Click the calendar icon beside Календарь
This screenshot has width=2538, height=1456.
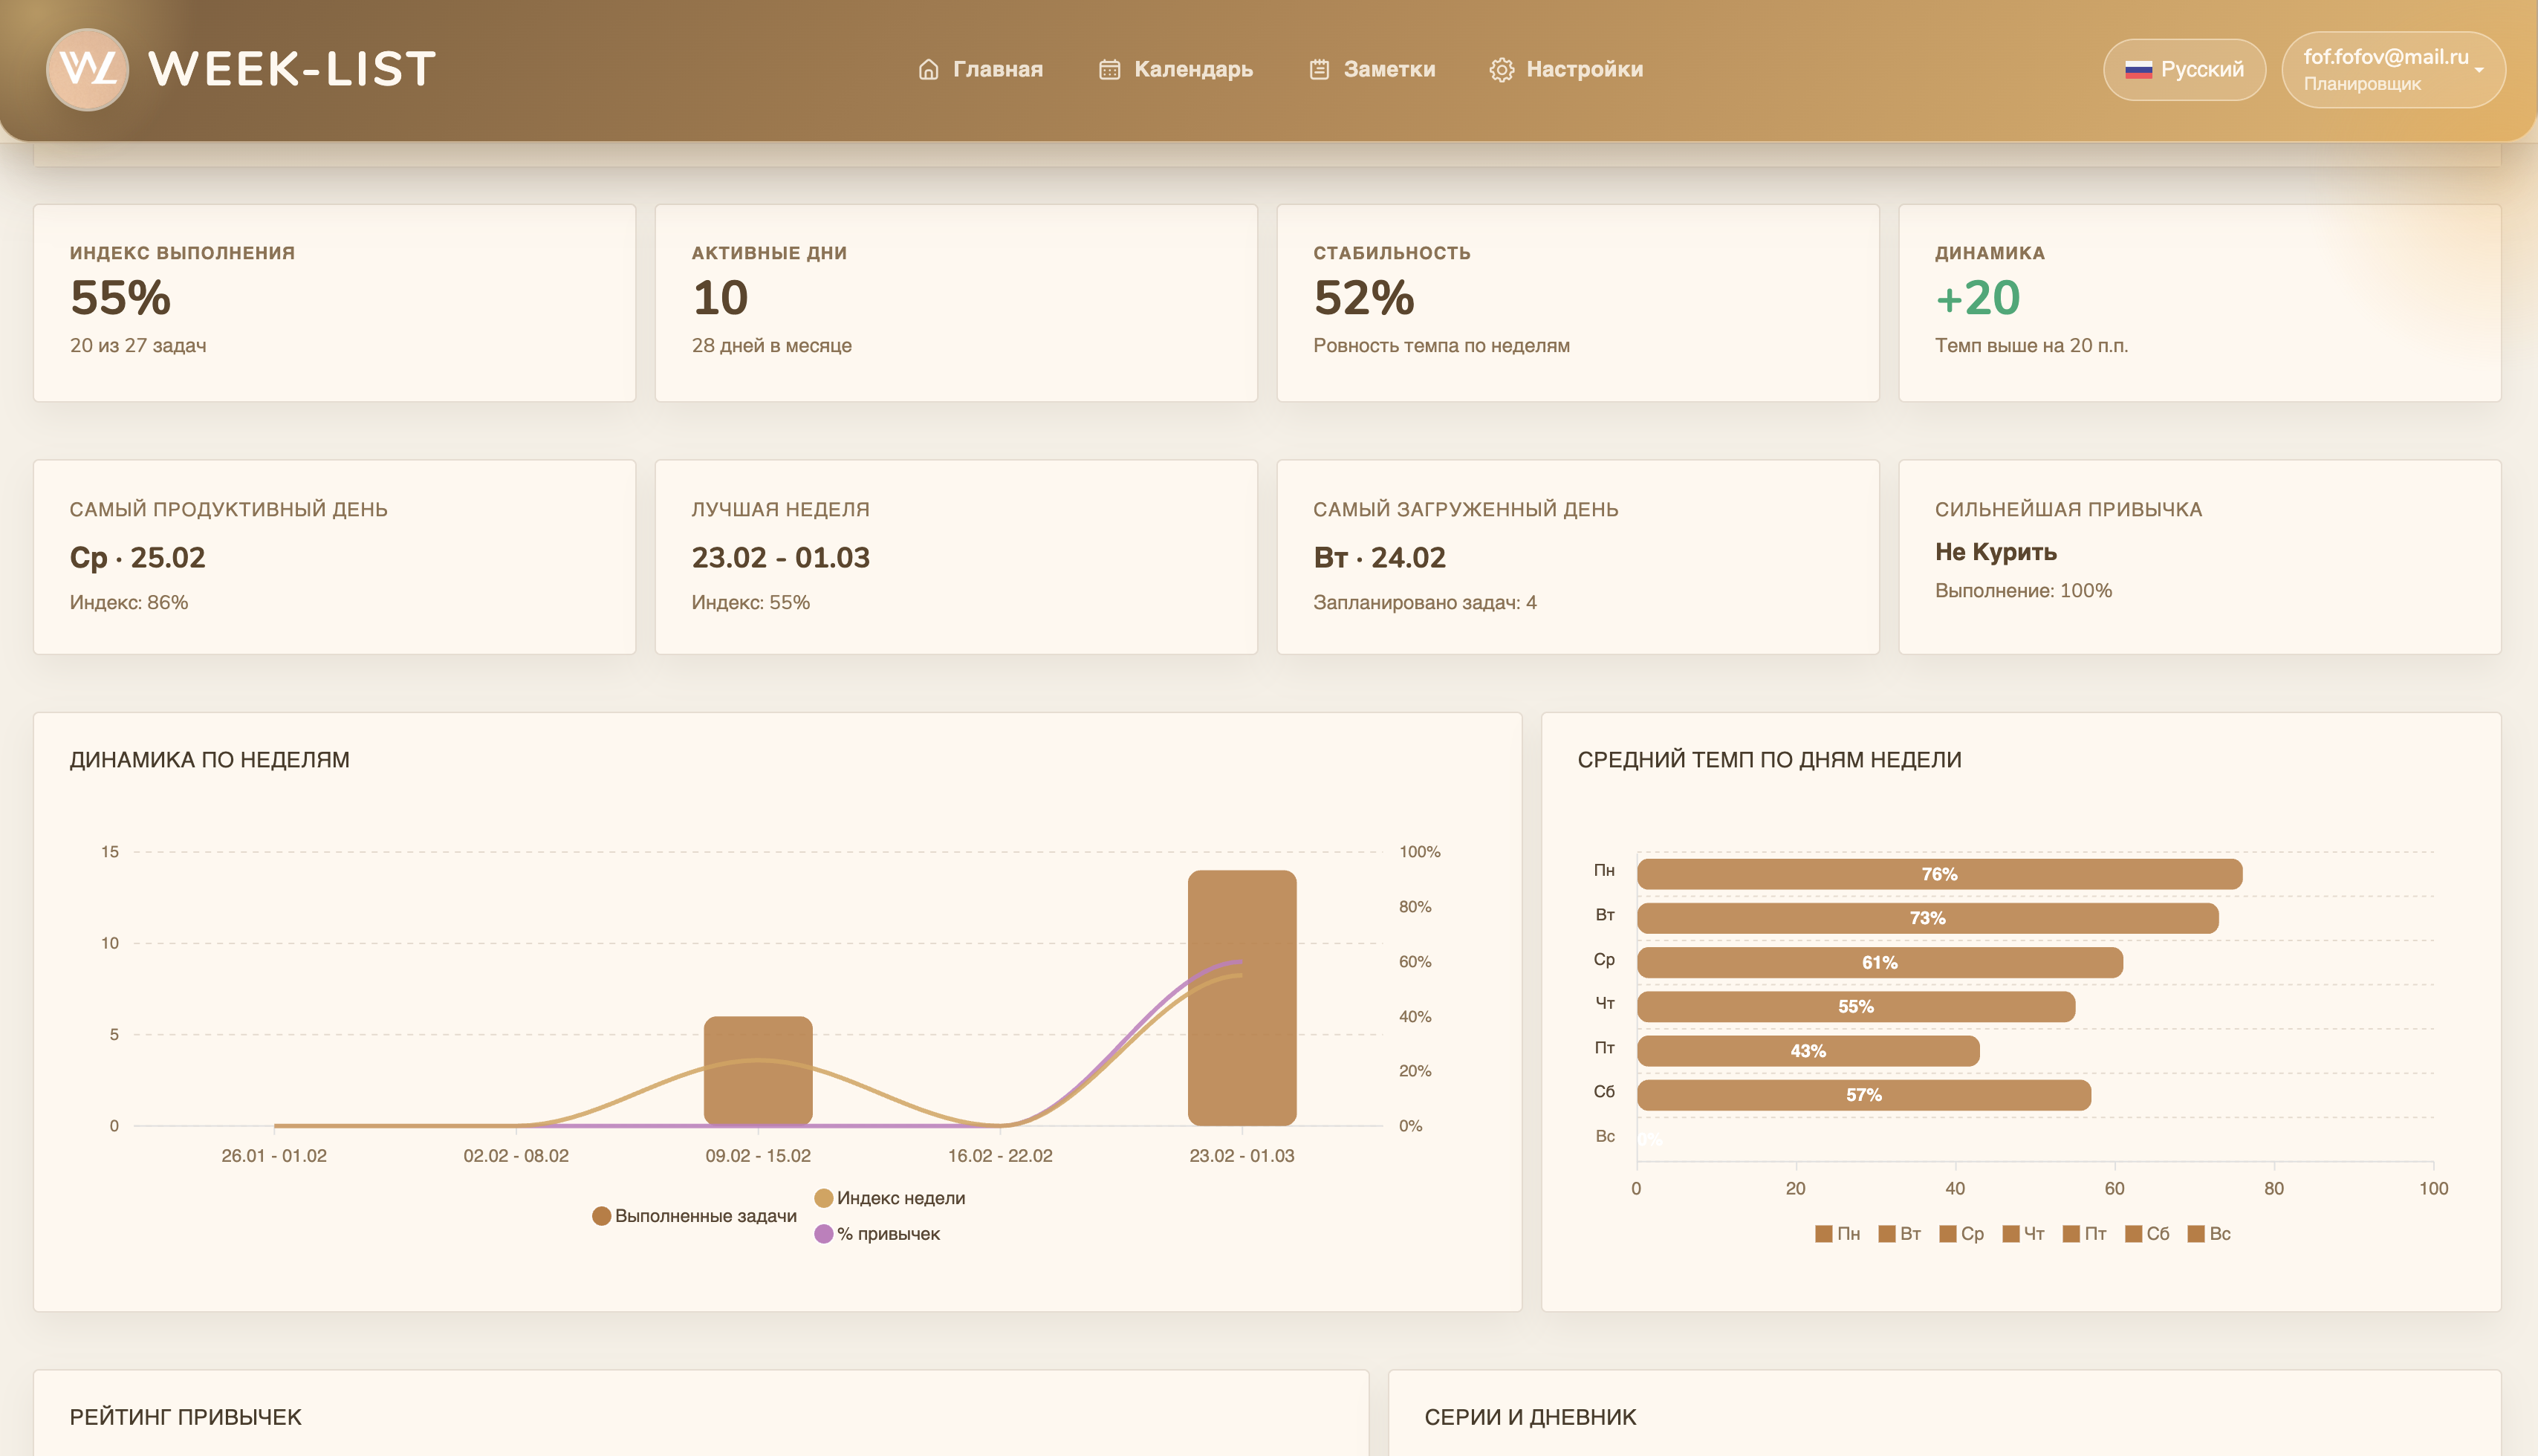(1109, 69)
